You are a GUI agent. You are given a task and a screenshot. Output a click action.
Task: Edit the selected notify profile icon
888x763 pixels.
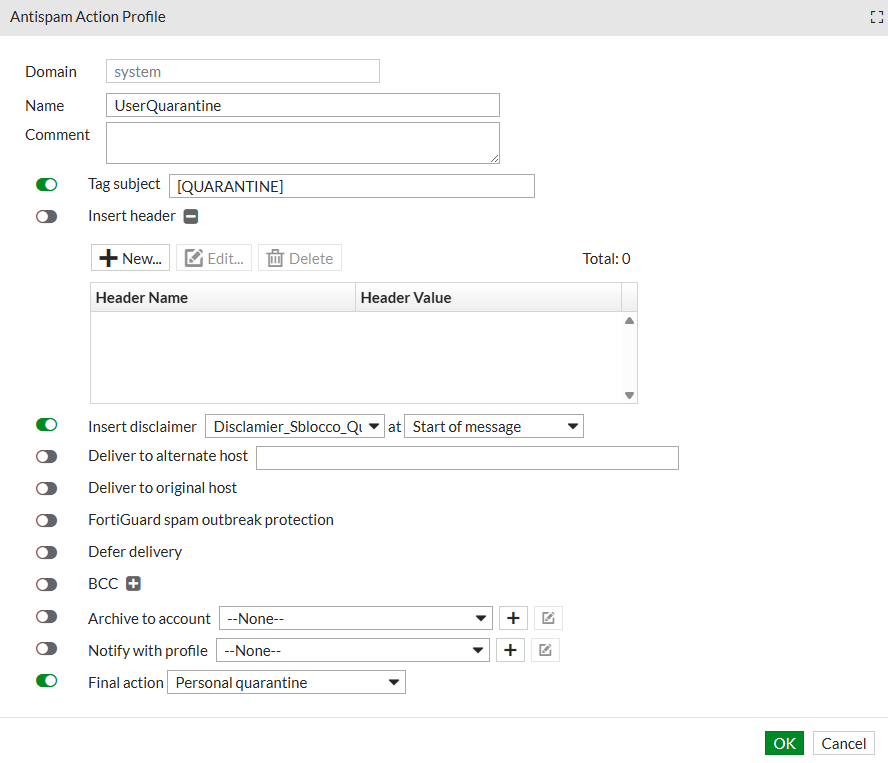pyautogui.click(x=545, y=650)
